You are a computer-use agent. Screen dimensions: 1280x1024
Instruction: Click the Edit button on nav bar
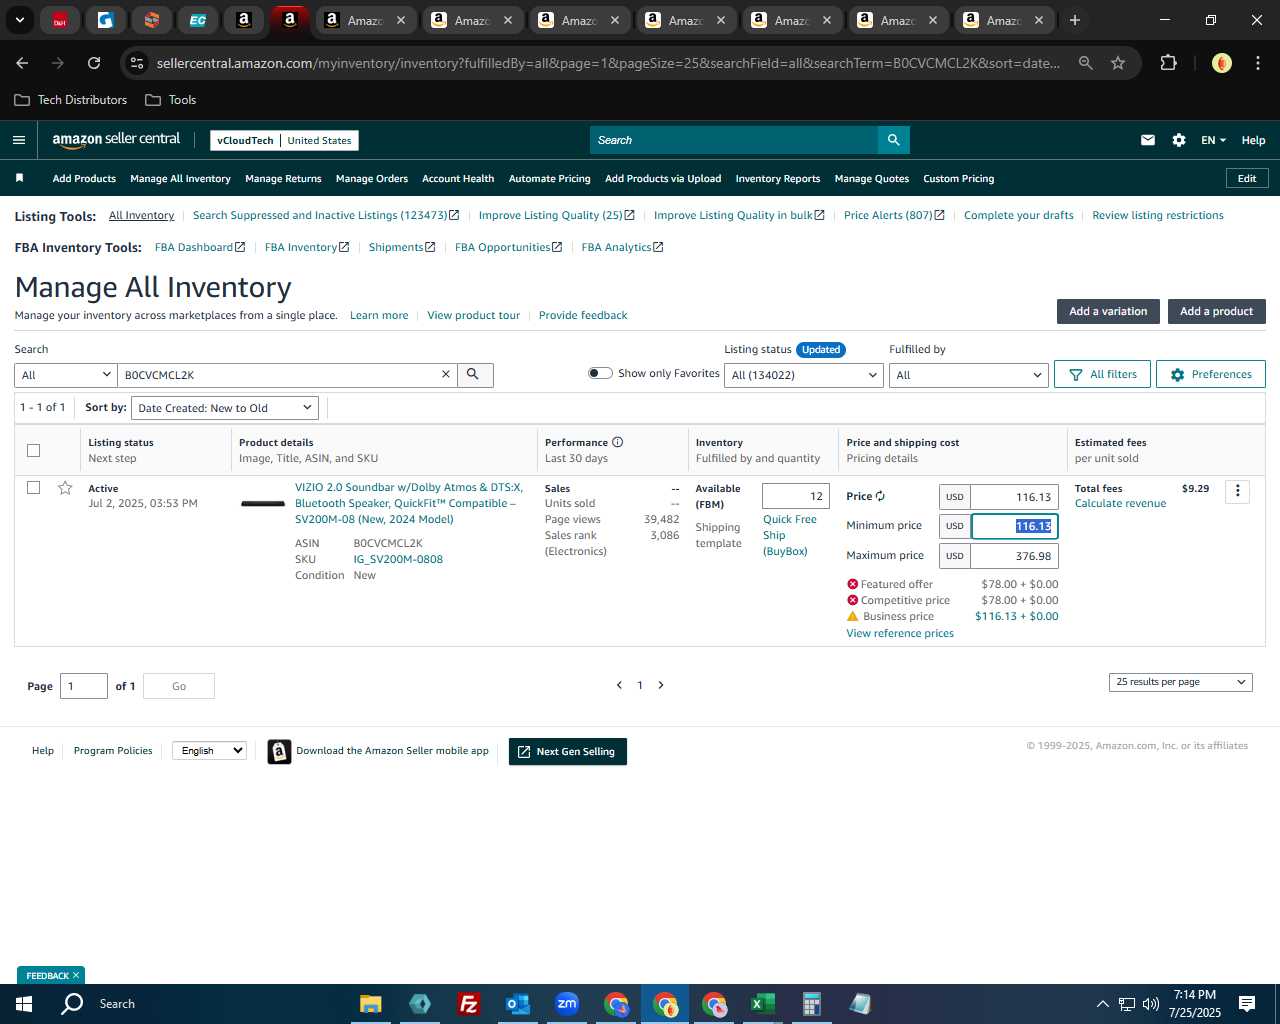pos(1247,178)
